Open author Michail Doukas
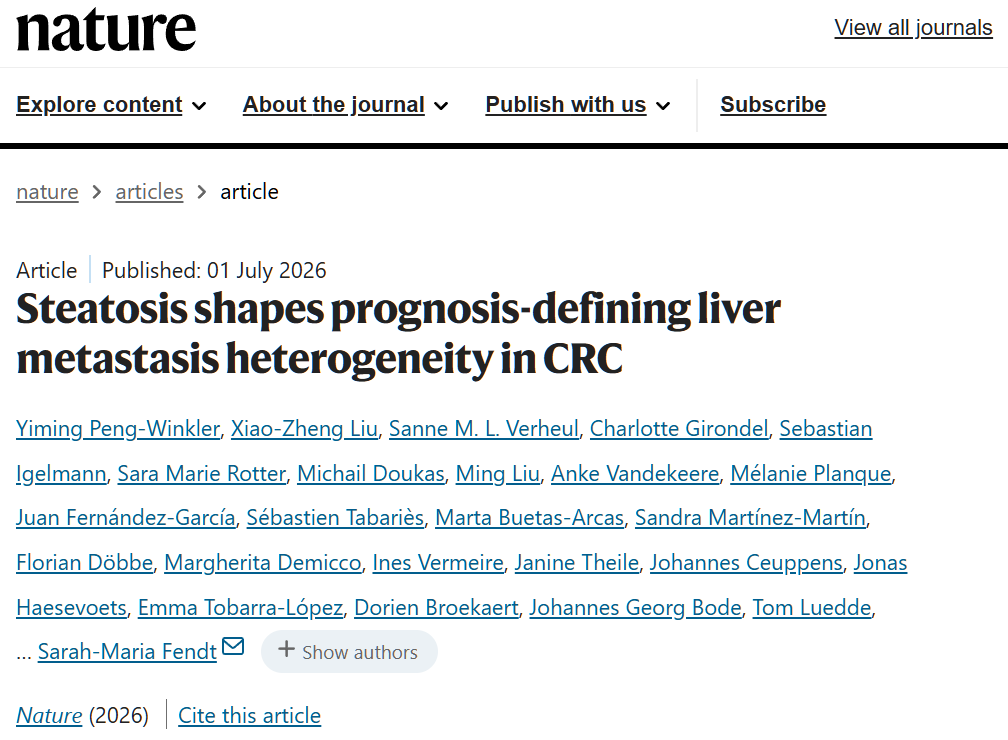The image size is (1008, 740). [370, 474]
